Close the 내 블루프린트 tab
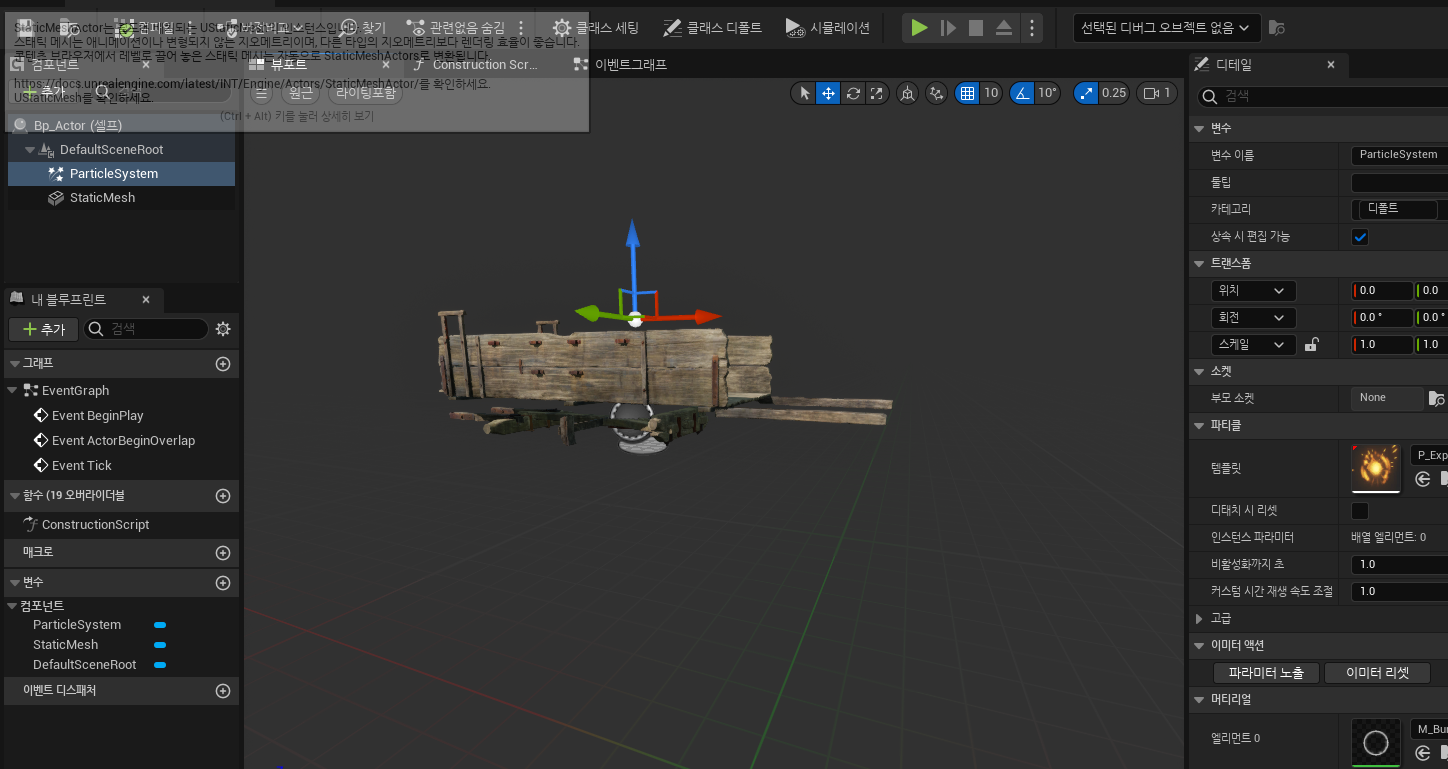This screenshot has width=1448, height=769. (x=146, y=299)
